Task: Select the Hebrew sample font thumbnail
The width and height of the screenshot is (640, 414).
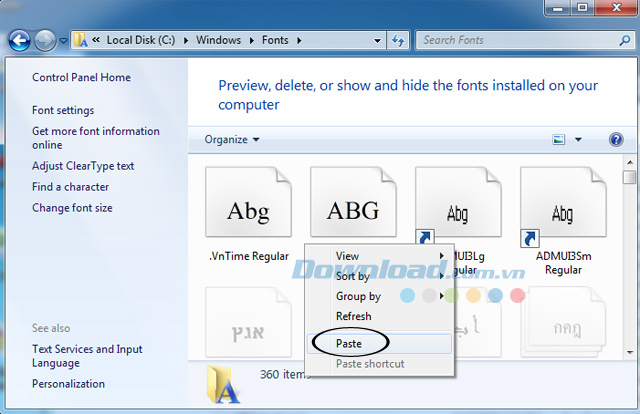Action: pyautogui.click(x=248, y=323)
